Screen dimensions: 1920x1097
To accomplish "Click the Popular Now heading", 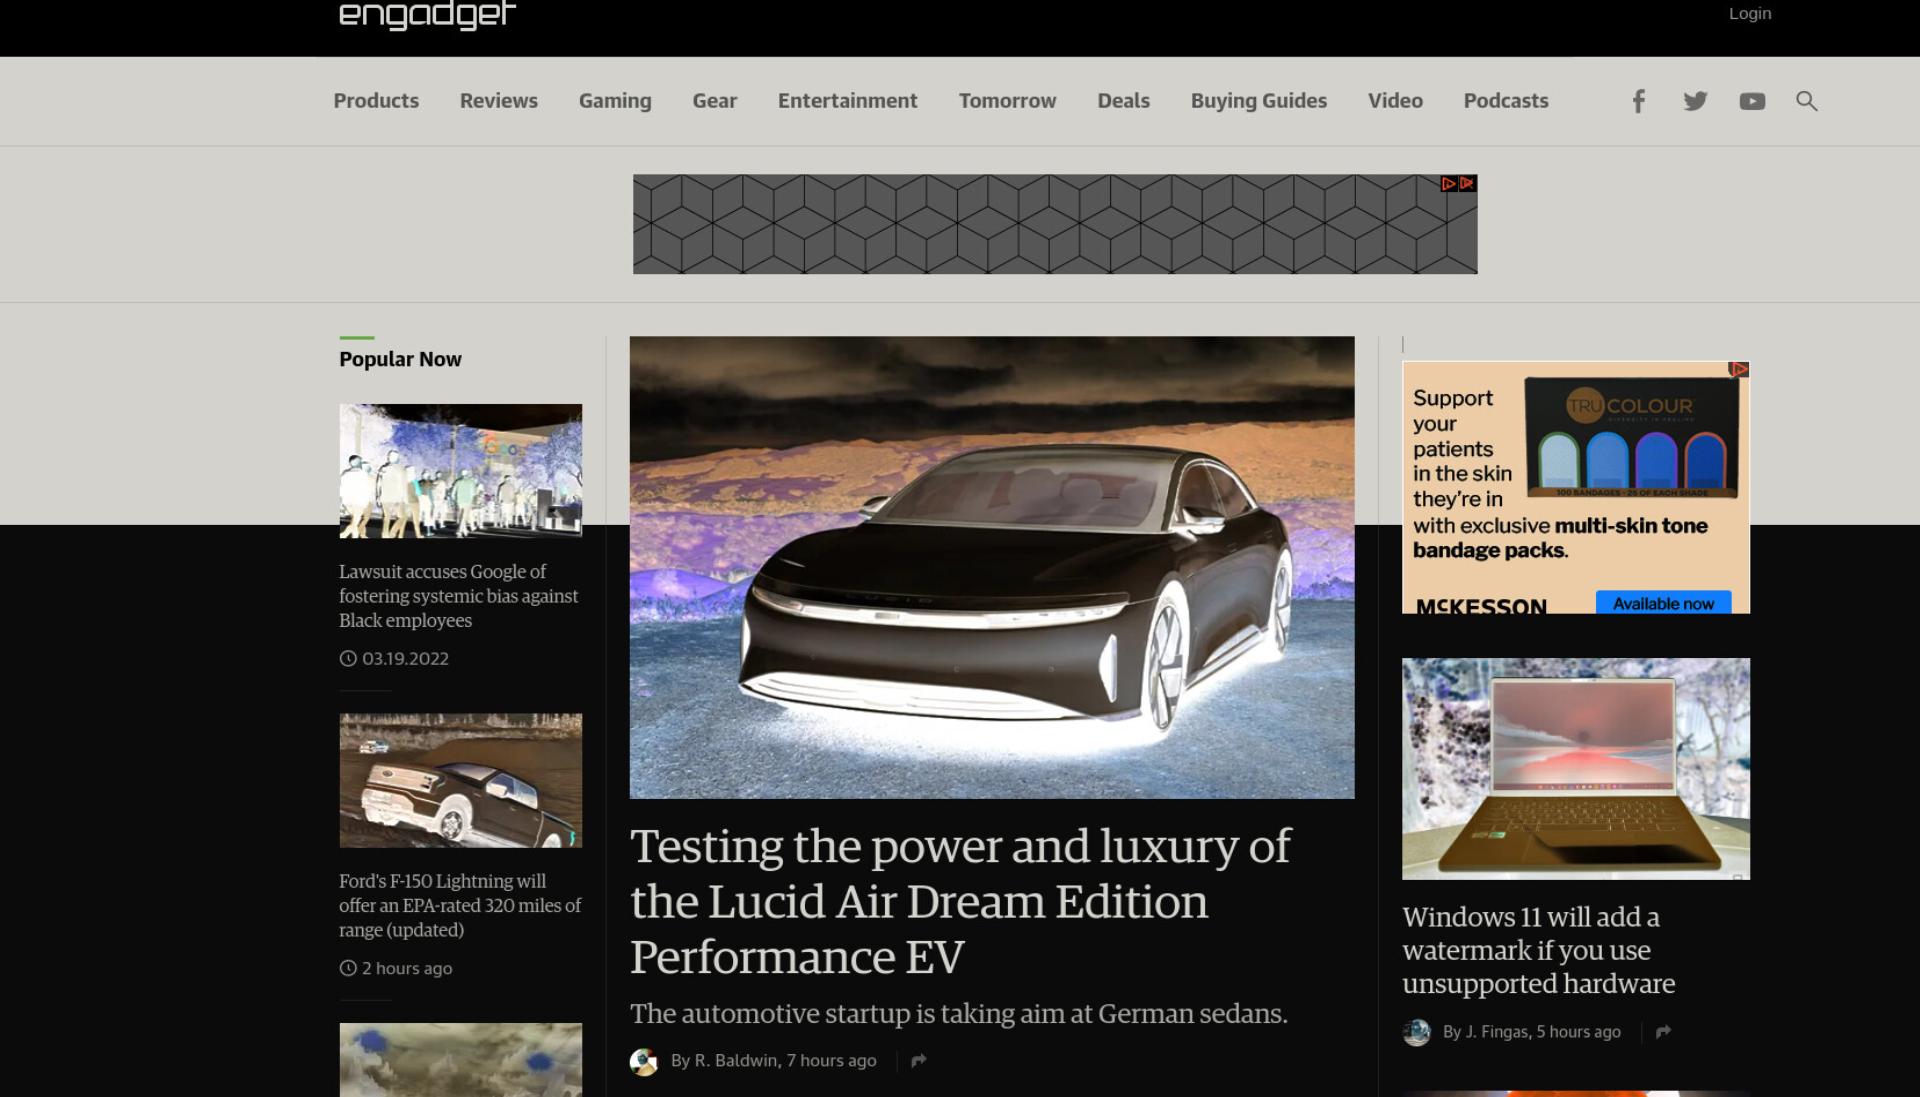I will [x=400, y=359].
